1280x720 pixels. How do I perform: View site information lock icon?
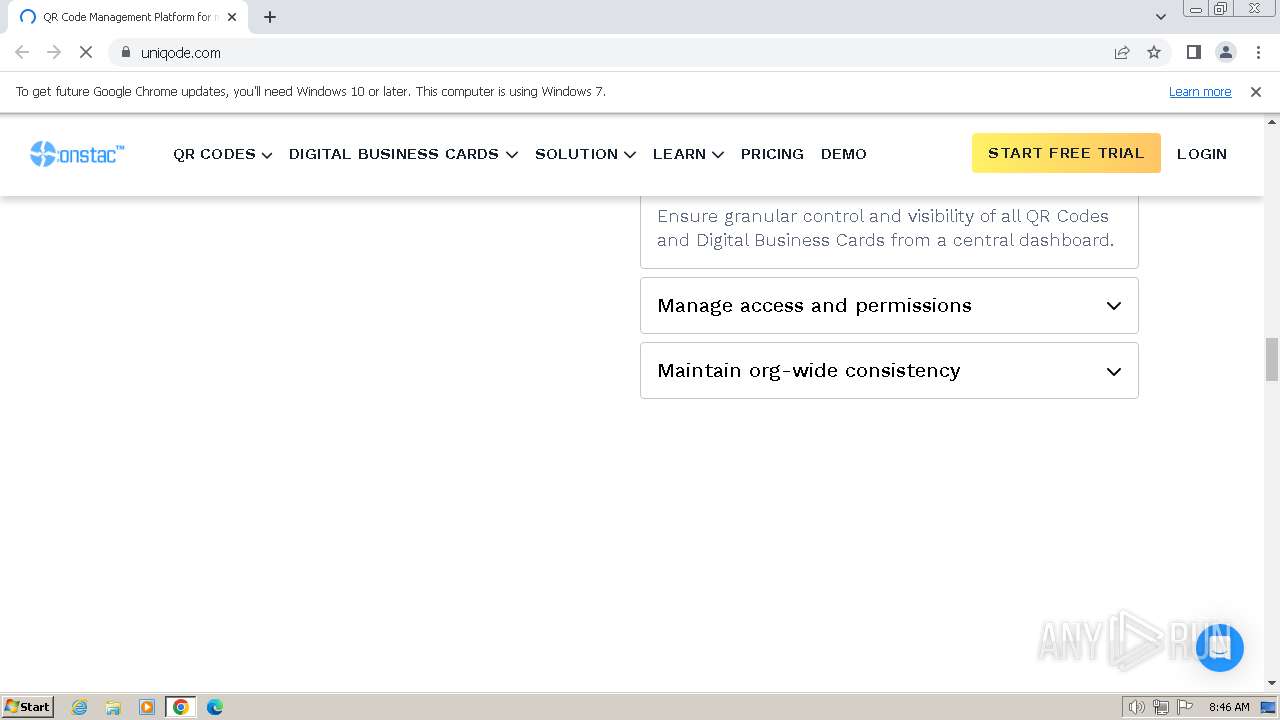(125, 52)
